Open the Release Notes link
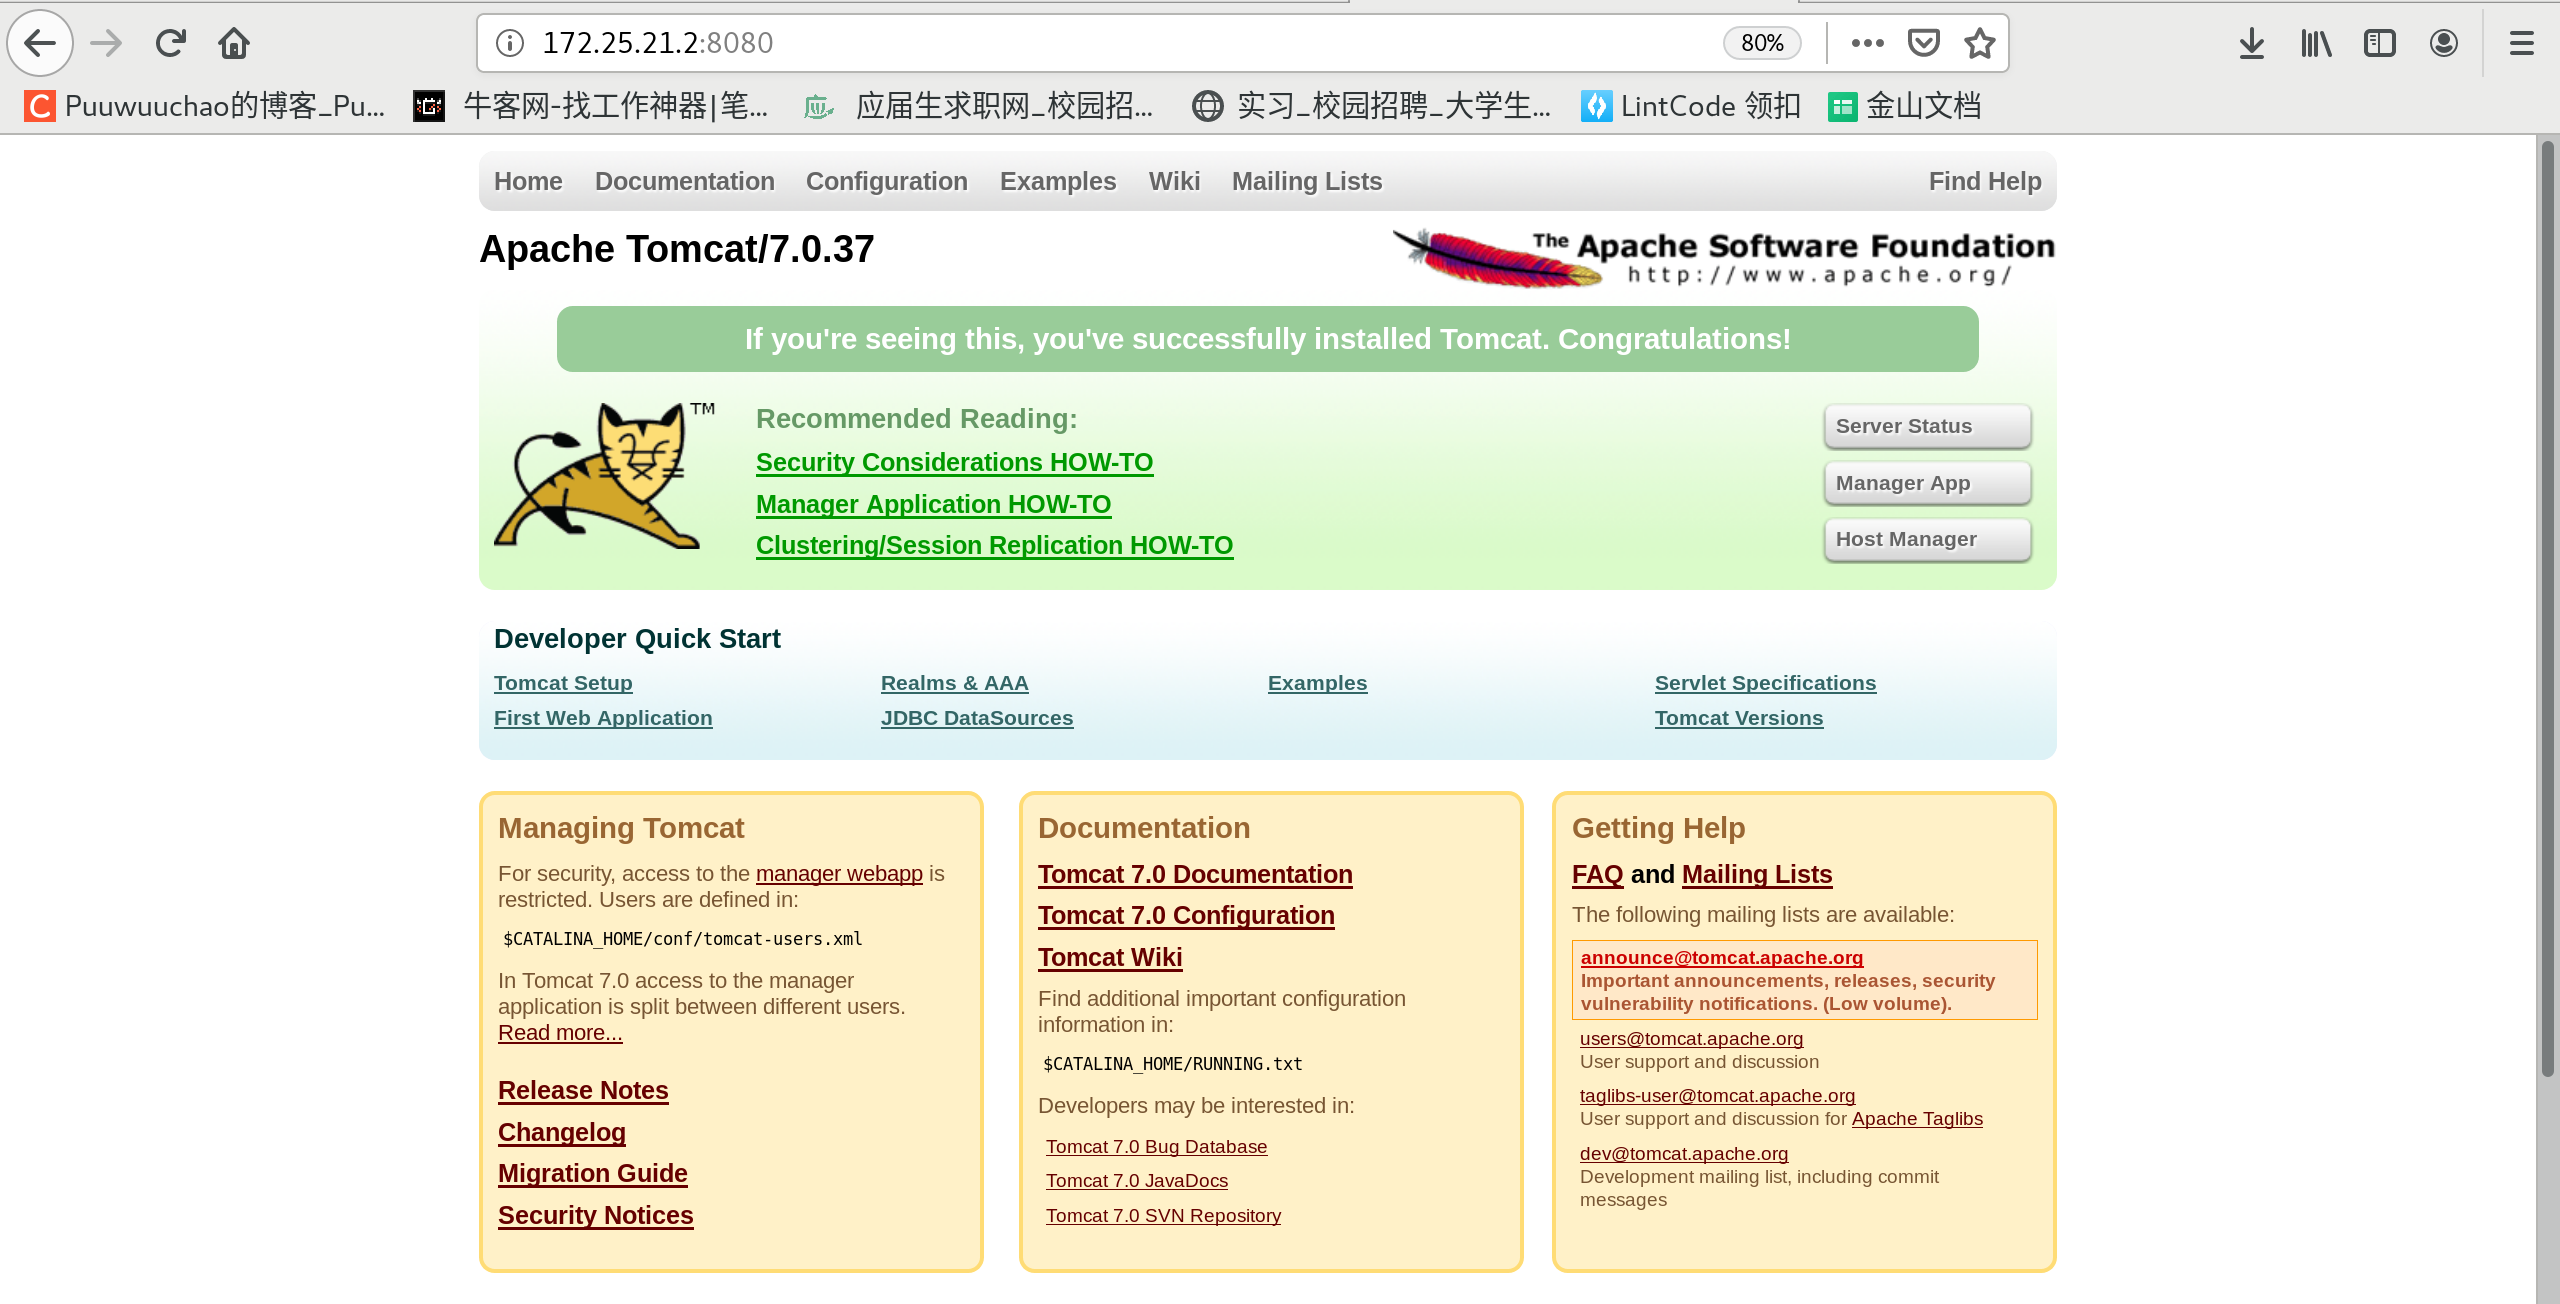This screenshot has width=2560, height=1304. [x=583, y=1090]
